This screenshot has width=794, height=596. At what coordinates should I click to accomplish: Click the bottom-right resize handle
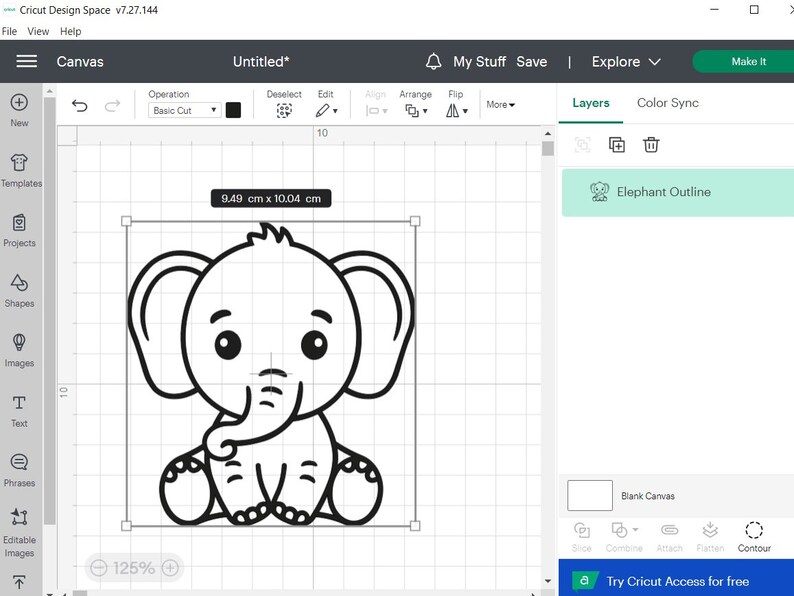pos(415,526)
